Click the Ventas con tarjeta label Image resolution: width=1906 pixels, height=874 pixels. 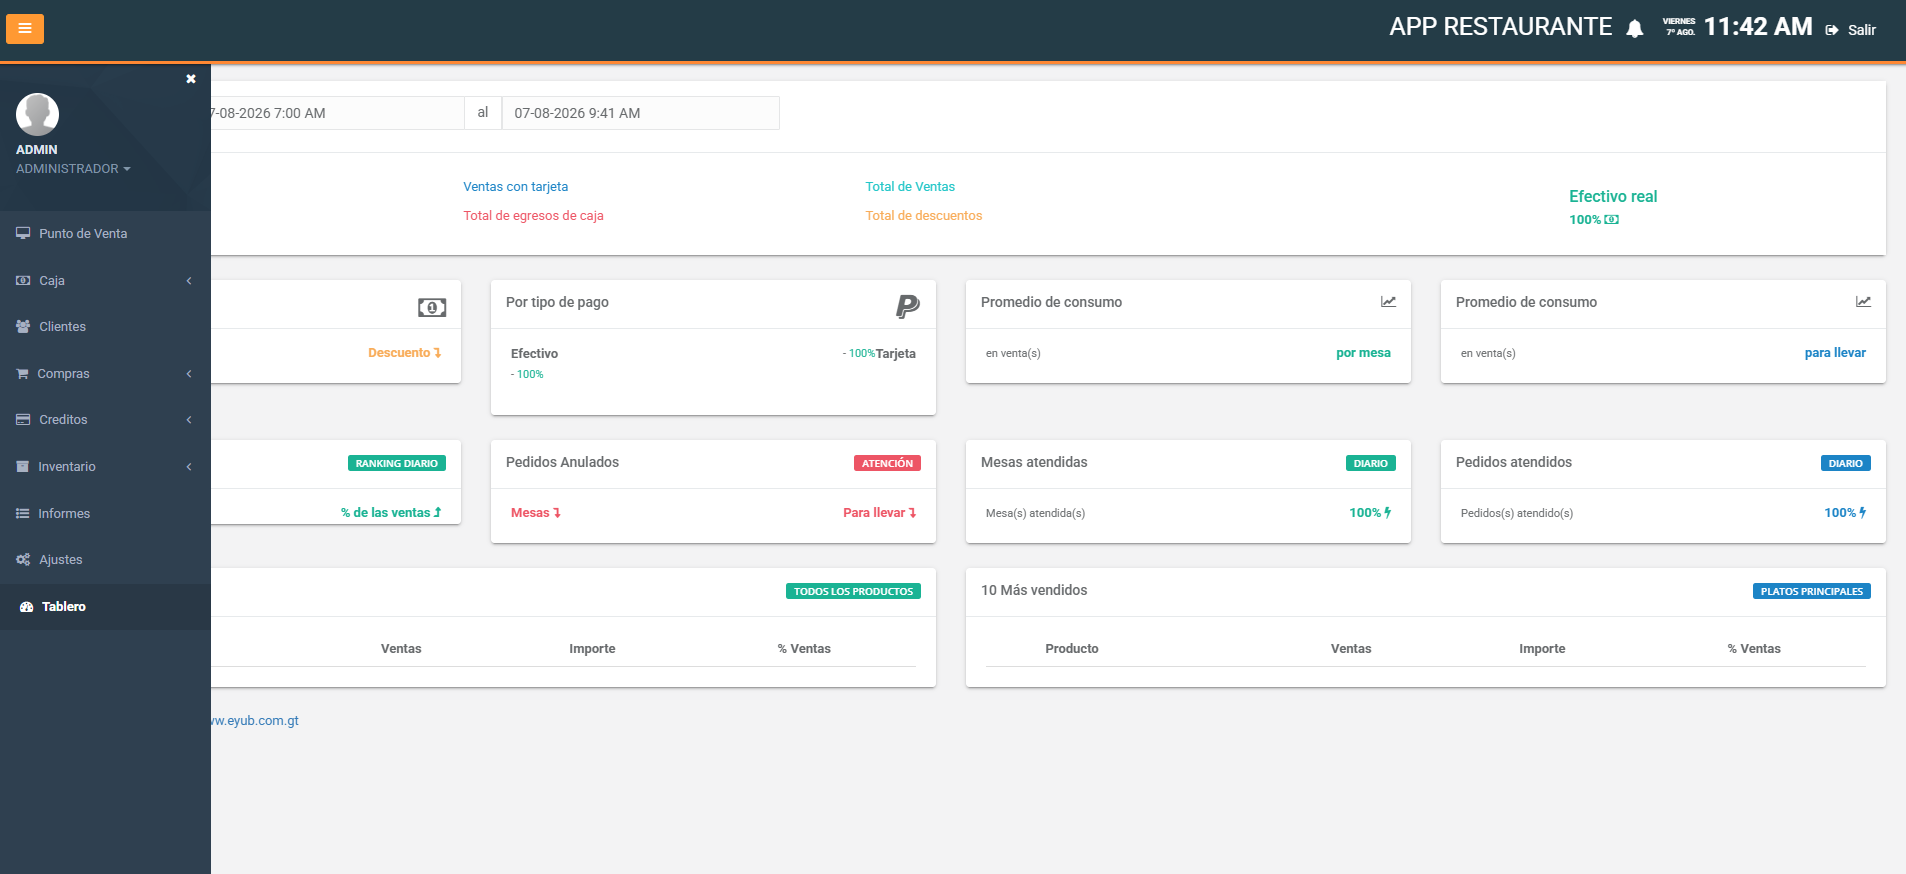515,187
